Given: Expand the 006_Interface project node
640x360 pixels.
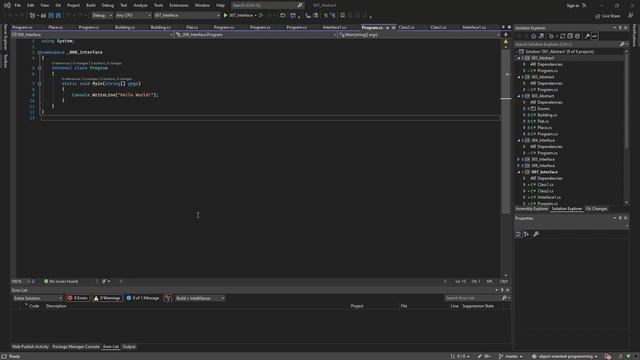Looking at the screenshot, I should click(519, 166).
